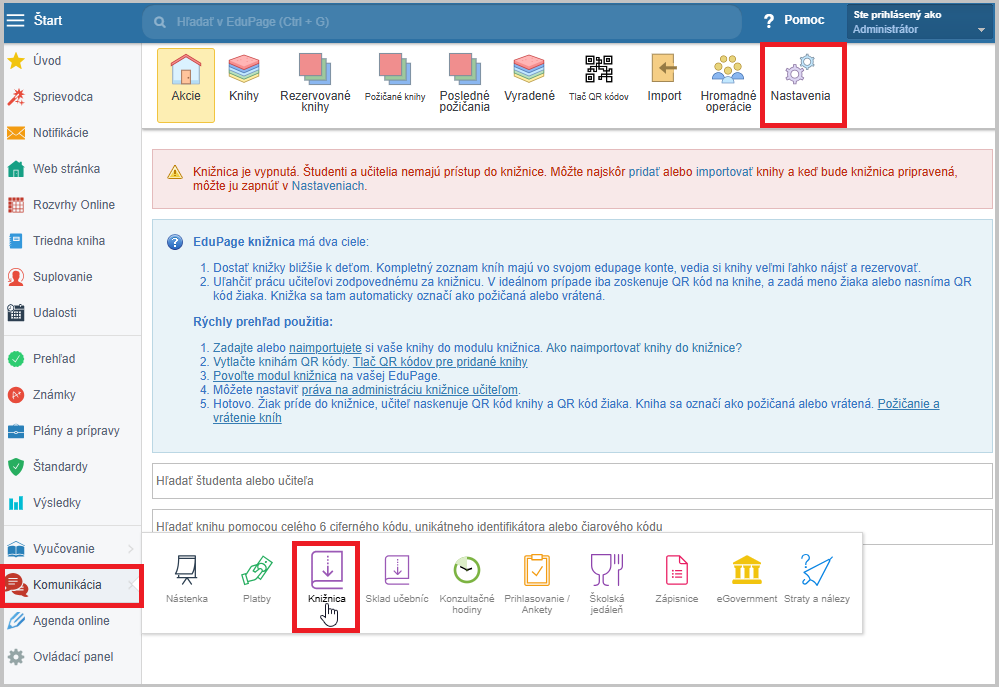
Task: Open 'Požičanie a vrátenie kníh' link
Action: coord(909,404)
